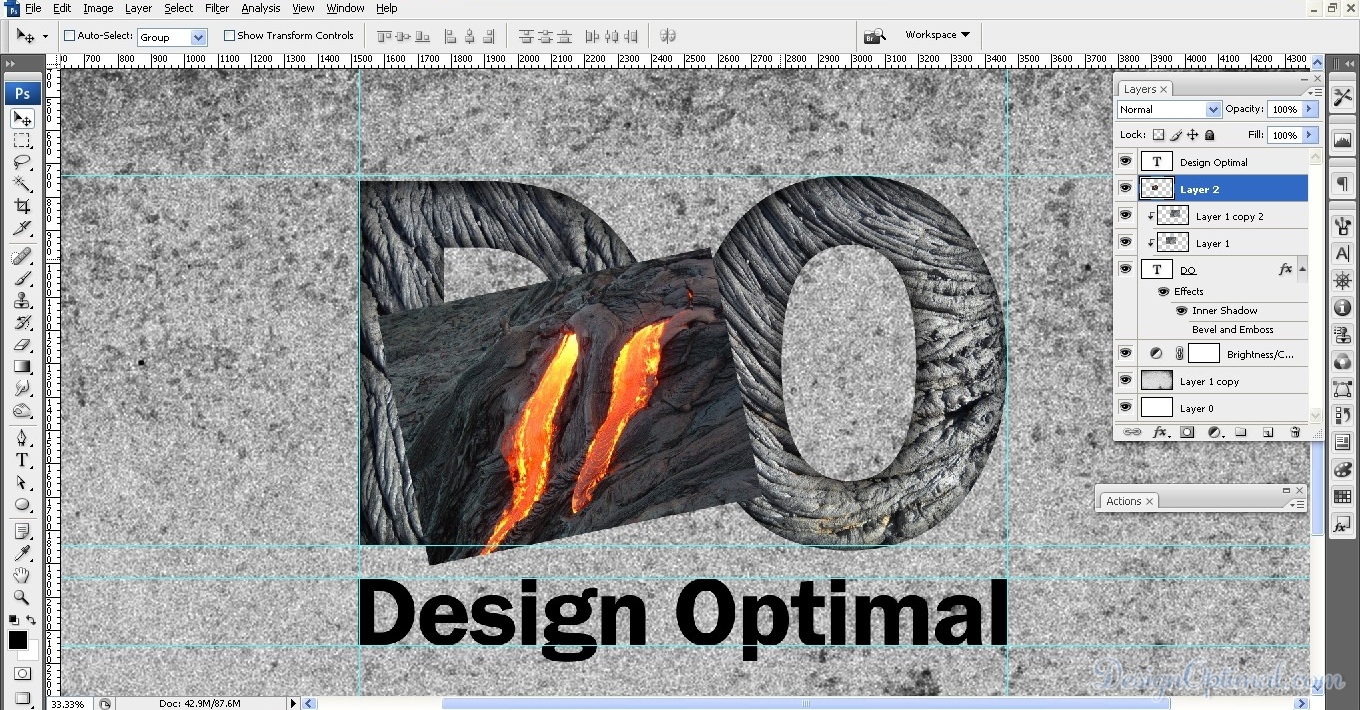Select the Move tool in the toolbox
This screenshot has height=710, width=1360.
pos(22,119)
